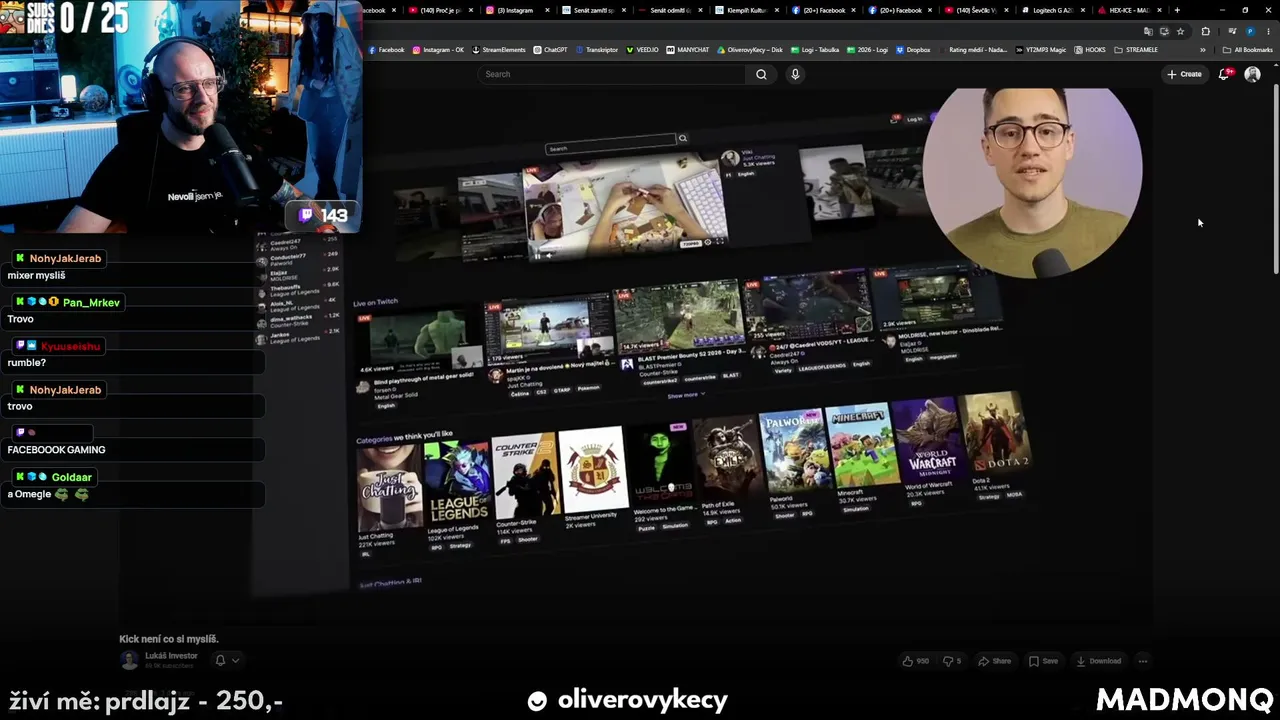Click into the YouTube search field
Screen dimensions: 1280x720
pyautogui.click(x=613, y=74)
